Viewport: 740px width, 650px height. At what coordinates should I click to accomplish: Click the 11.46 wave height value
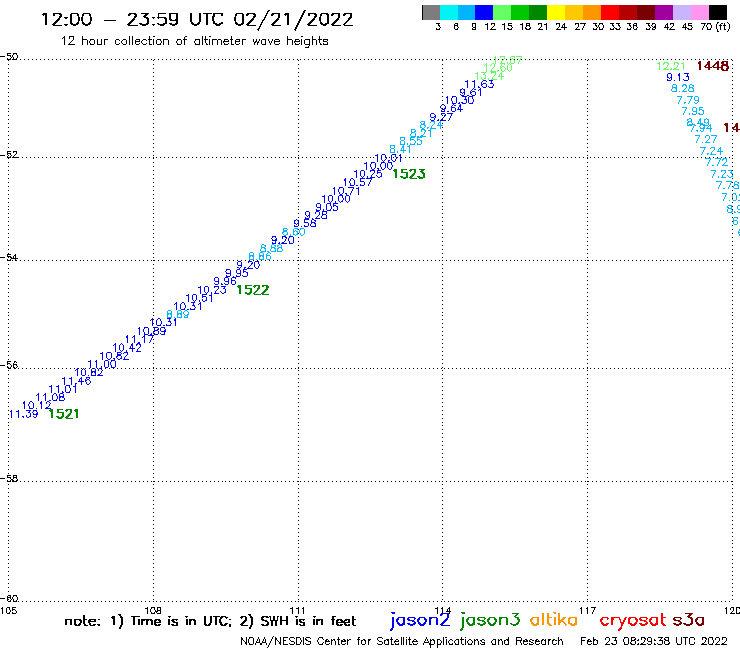(76, 381)
